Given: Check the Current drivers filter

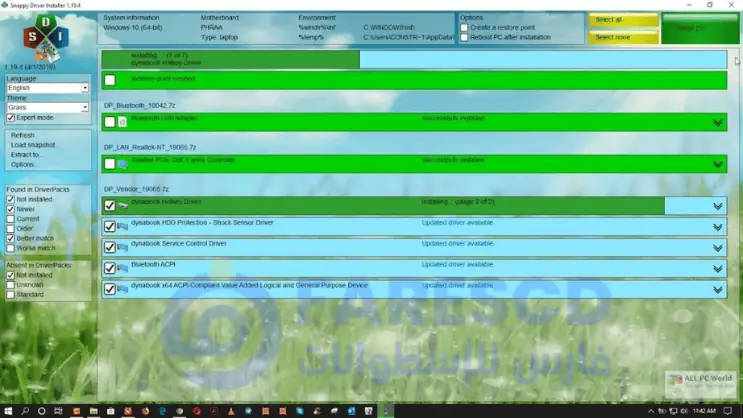Looking at the screenshot, I should tap(10, 219).
